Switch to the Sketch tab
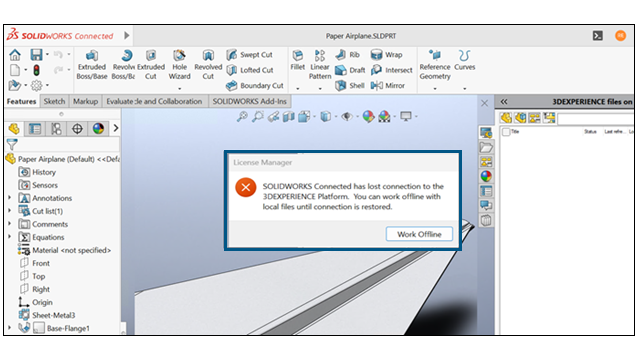This screenshot has height=360, width=640. [x=54, y=101]
